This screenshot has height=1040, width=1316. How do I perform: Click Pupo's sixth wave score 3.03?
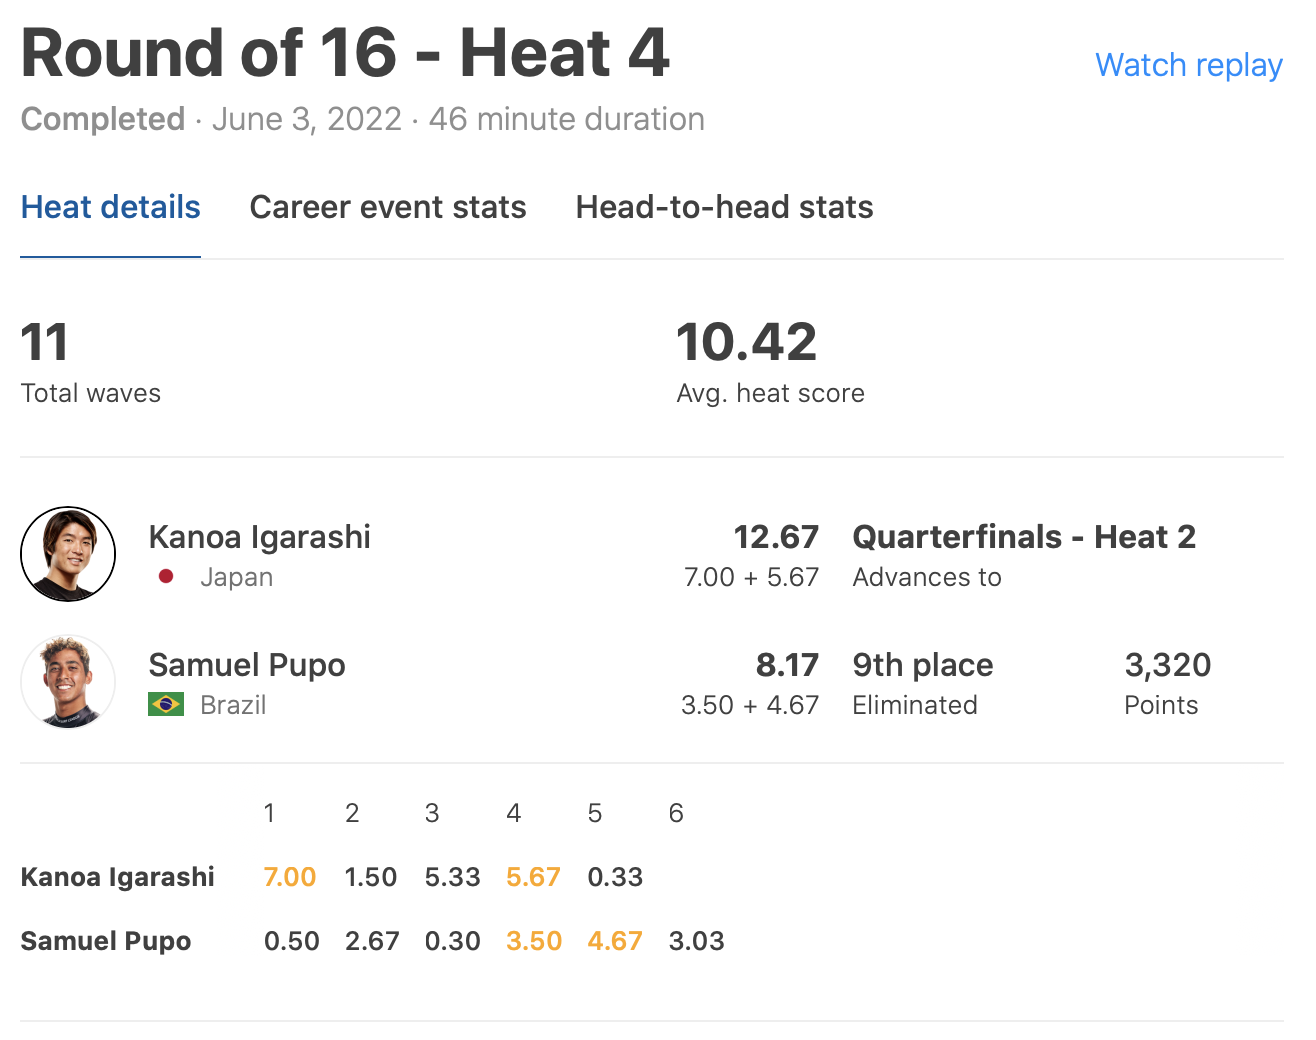coord(696,941)
